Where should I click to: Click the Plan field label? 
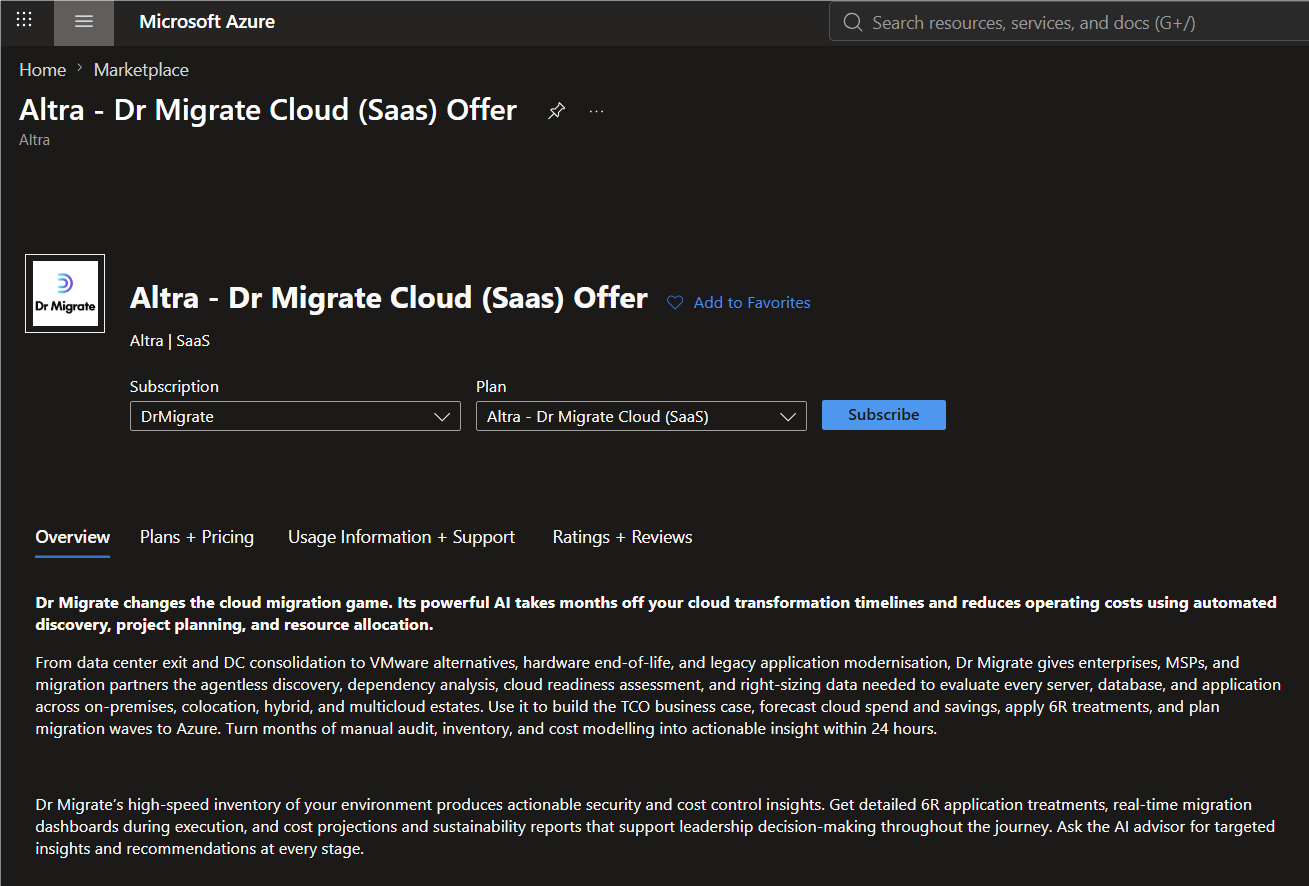pos(491,386)
